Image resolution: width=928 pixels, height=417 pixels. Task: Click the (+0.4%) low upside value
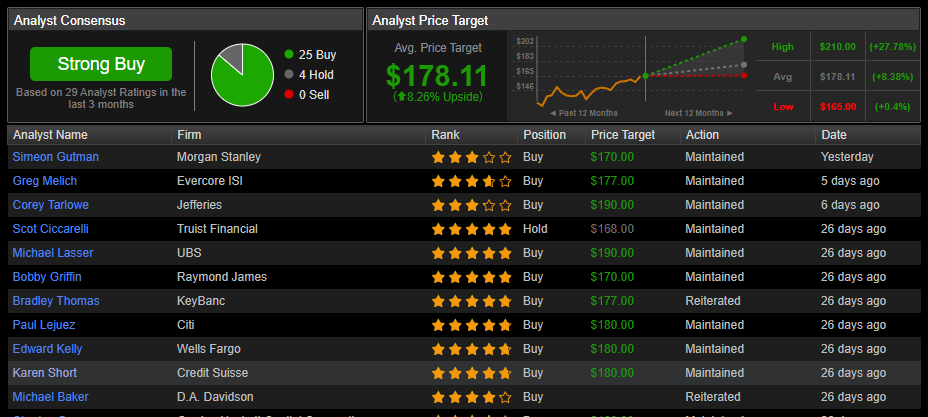(x=892, y=106)
